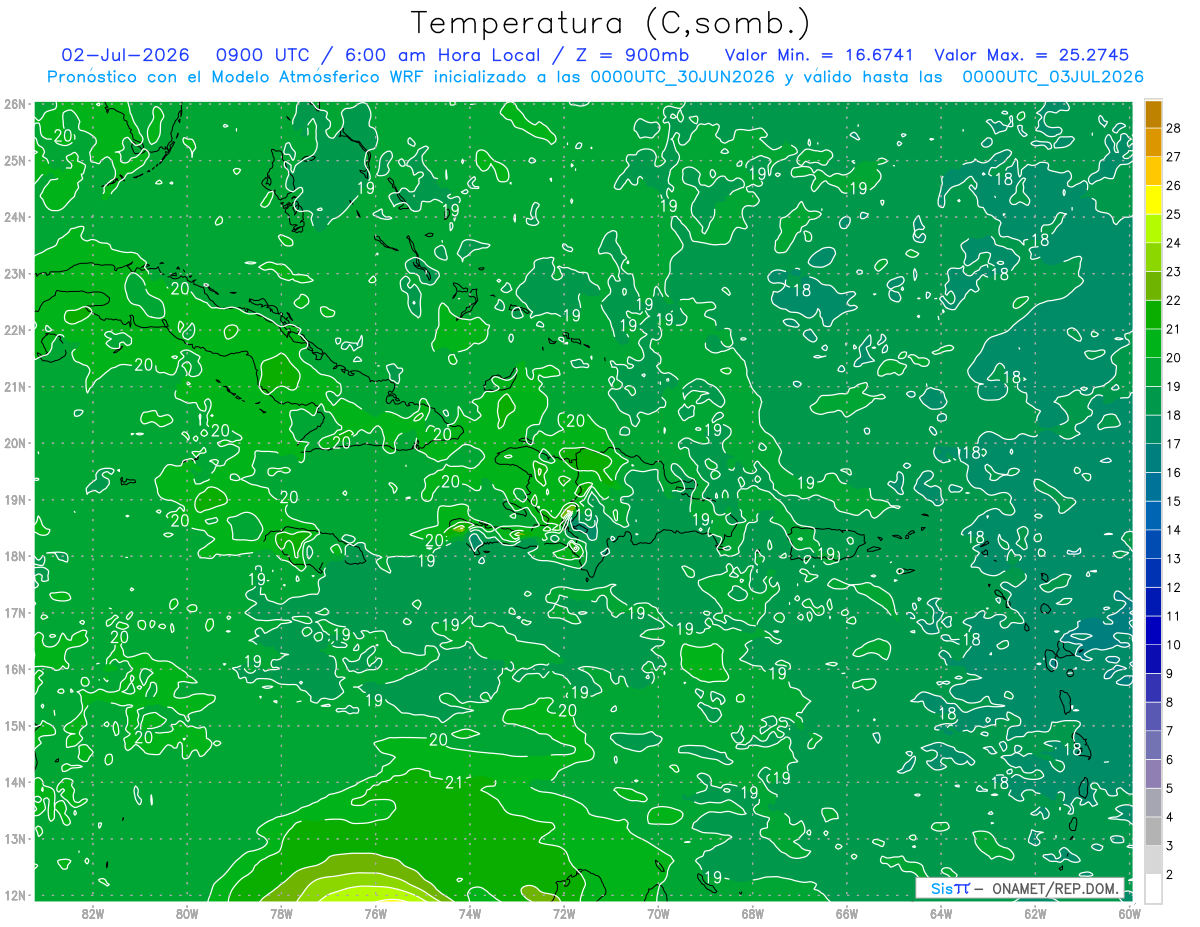
Task: Click the 20N latitude label
Action: pyautogui.click(x=14, y=443)
